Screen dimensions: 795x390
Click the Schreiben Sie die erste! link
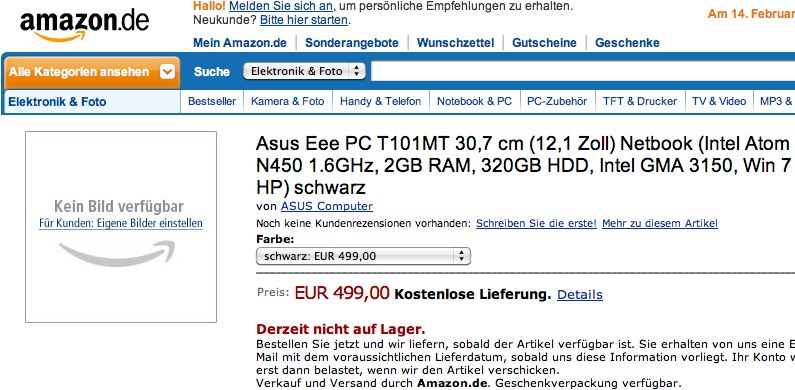point(536,223)
